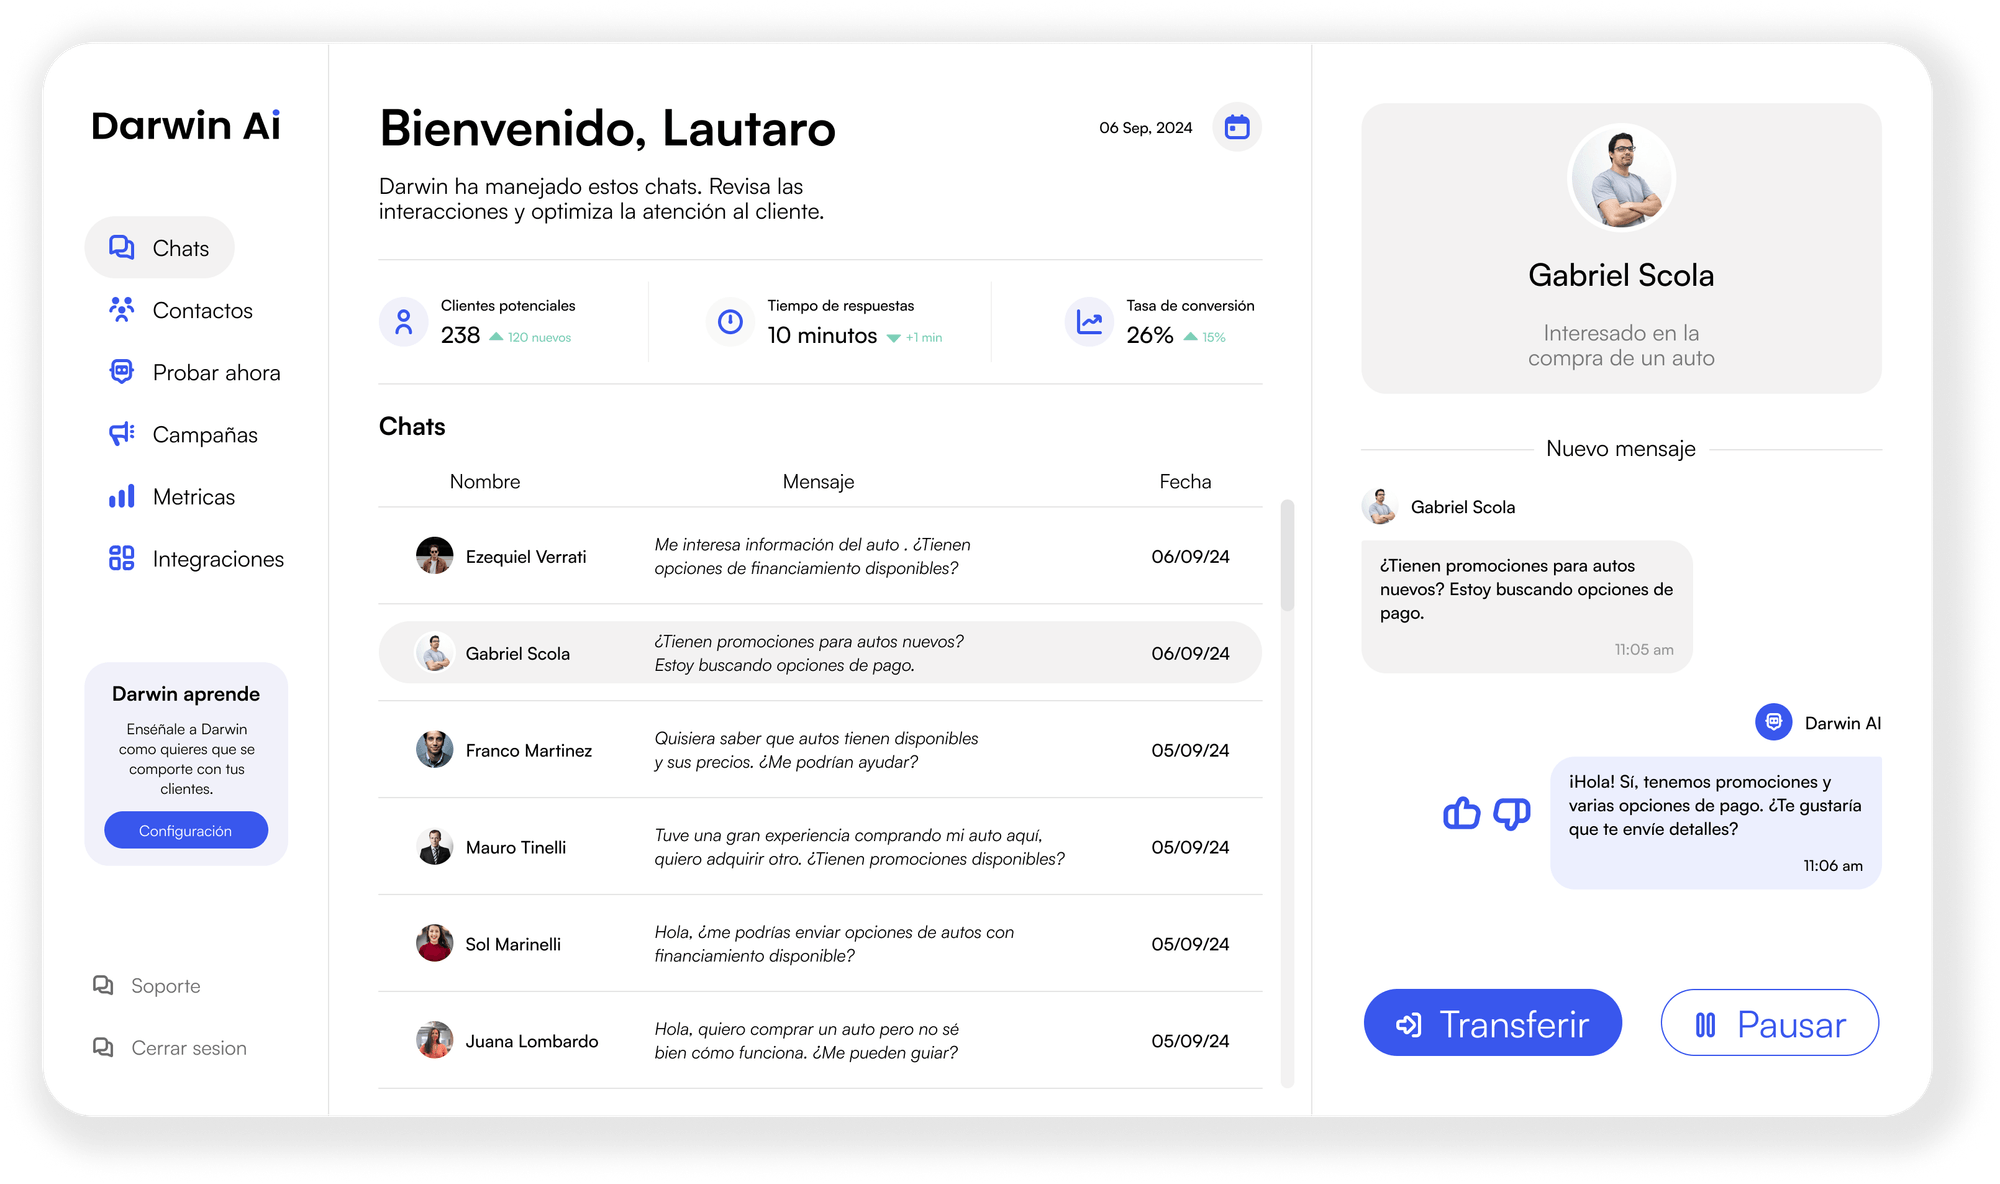Viewport: 2000px width, 1184px height.
Task: Click the Transferir button
Action: point(1492,1023)
